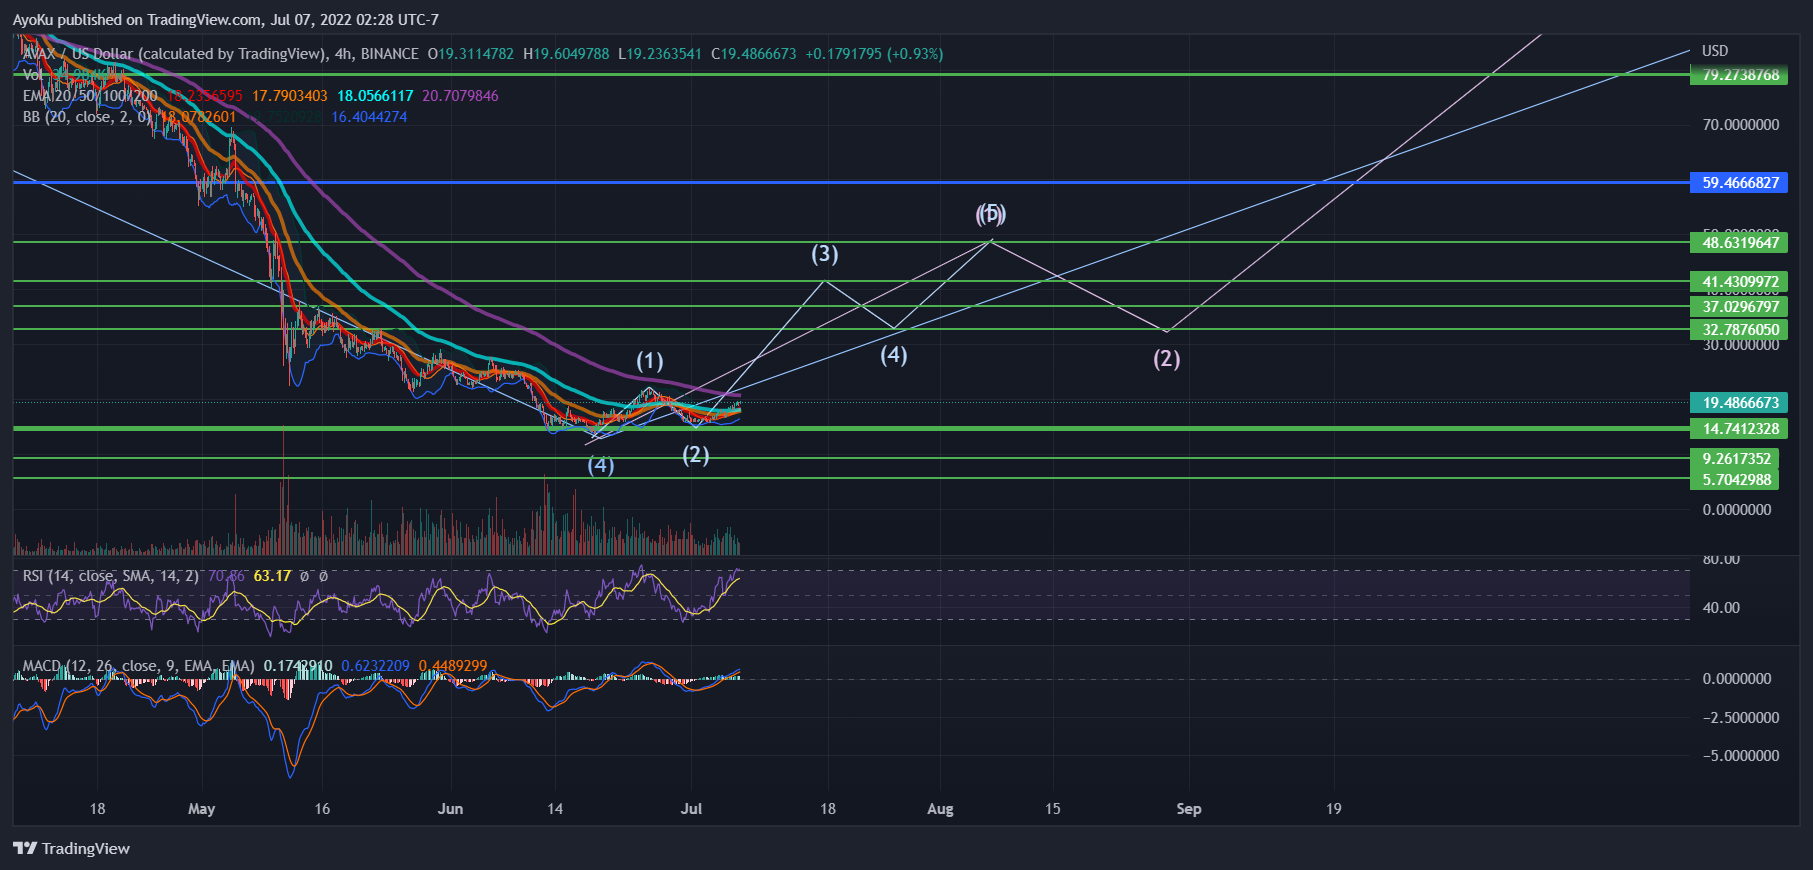Image resolution: width=1813 pixels, height=870 pixels.
Task: Click the 9.2617352 price label
Action: click(x=1735, y=459)
